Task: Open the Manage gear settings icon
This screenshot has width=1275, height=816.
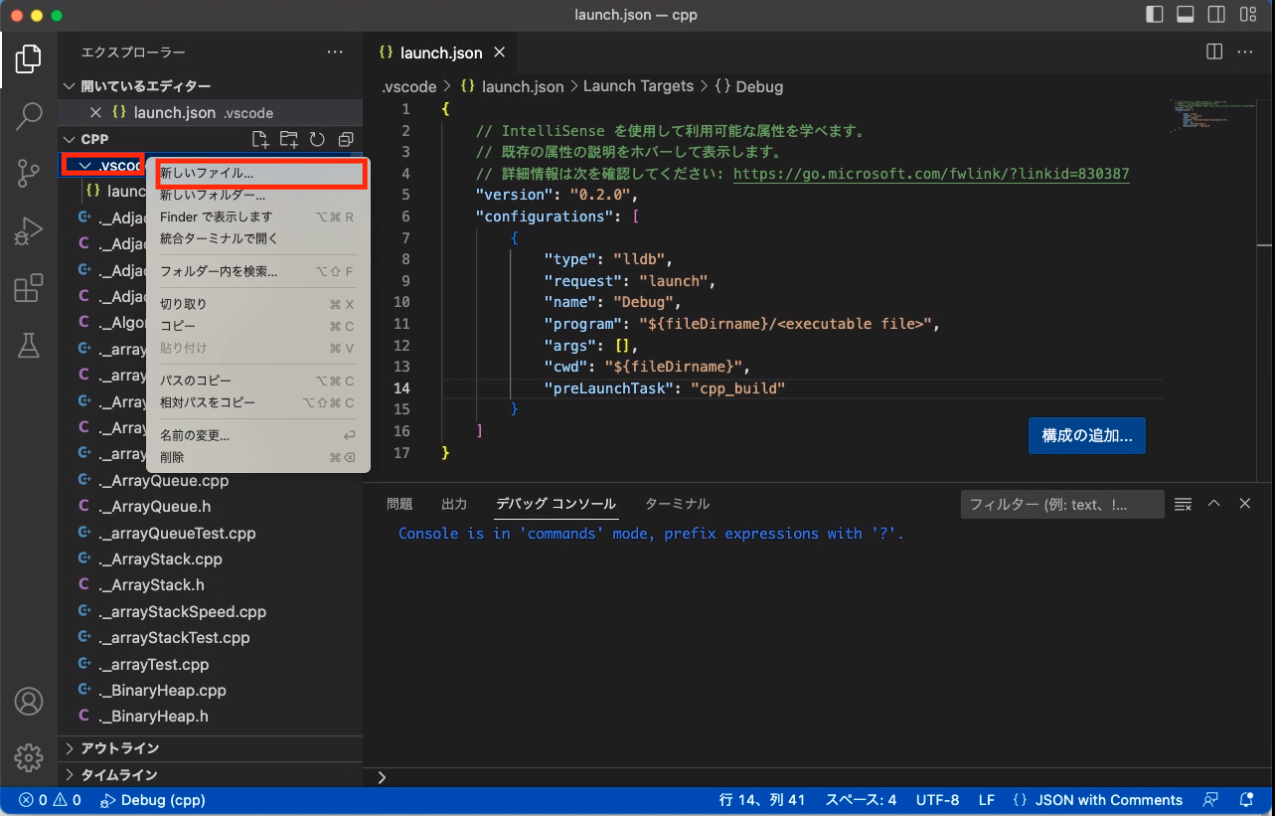Action: [28, 758]
